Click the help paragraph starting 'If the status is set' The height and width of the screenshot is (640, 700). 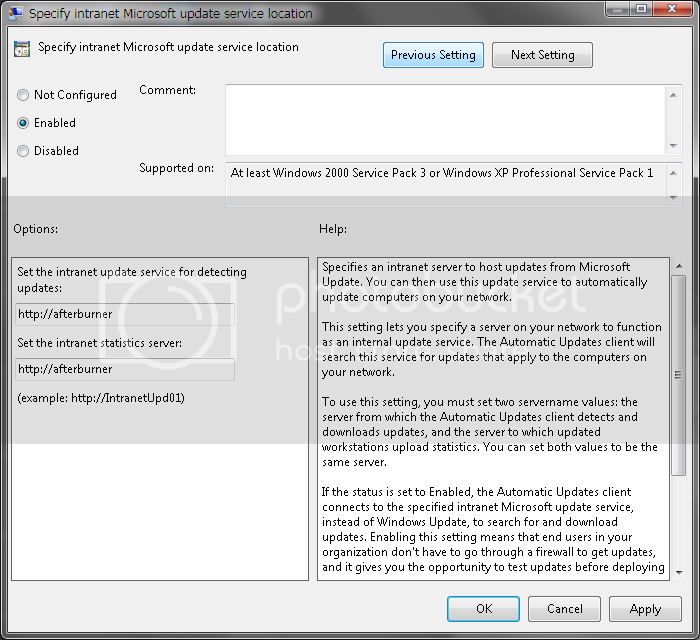(493, 529)
